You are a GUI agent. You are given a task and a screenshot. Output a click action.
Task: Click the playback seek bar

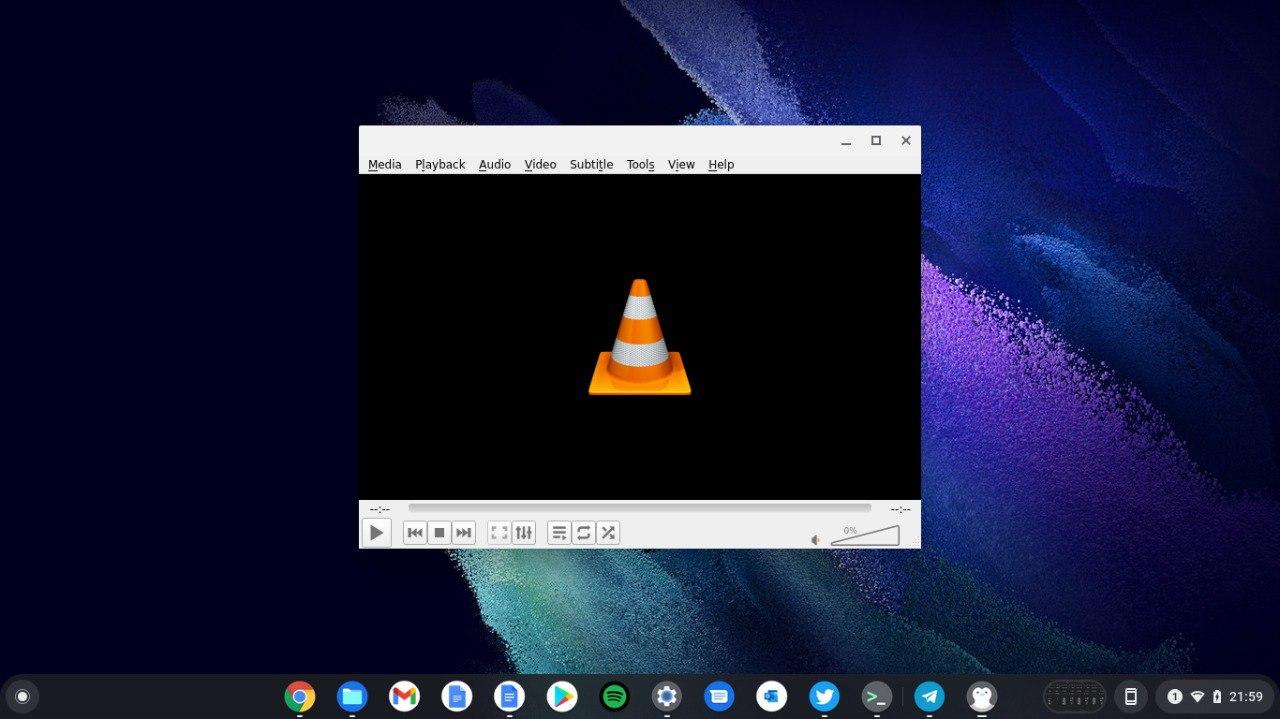point(639,508)
